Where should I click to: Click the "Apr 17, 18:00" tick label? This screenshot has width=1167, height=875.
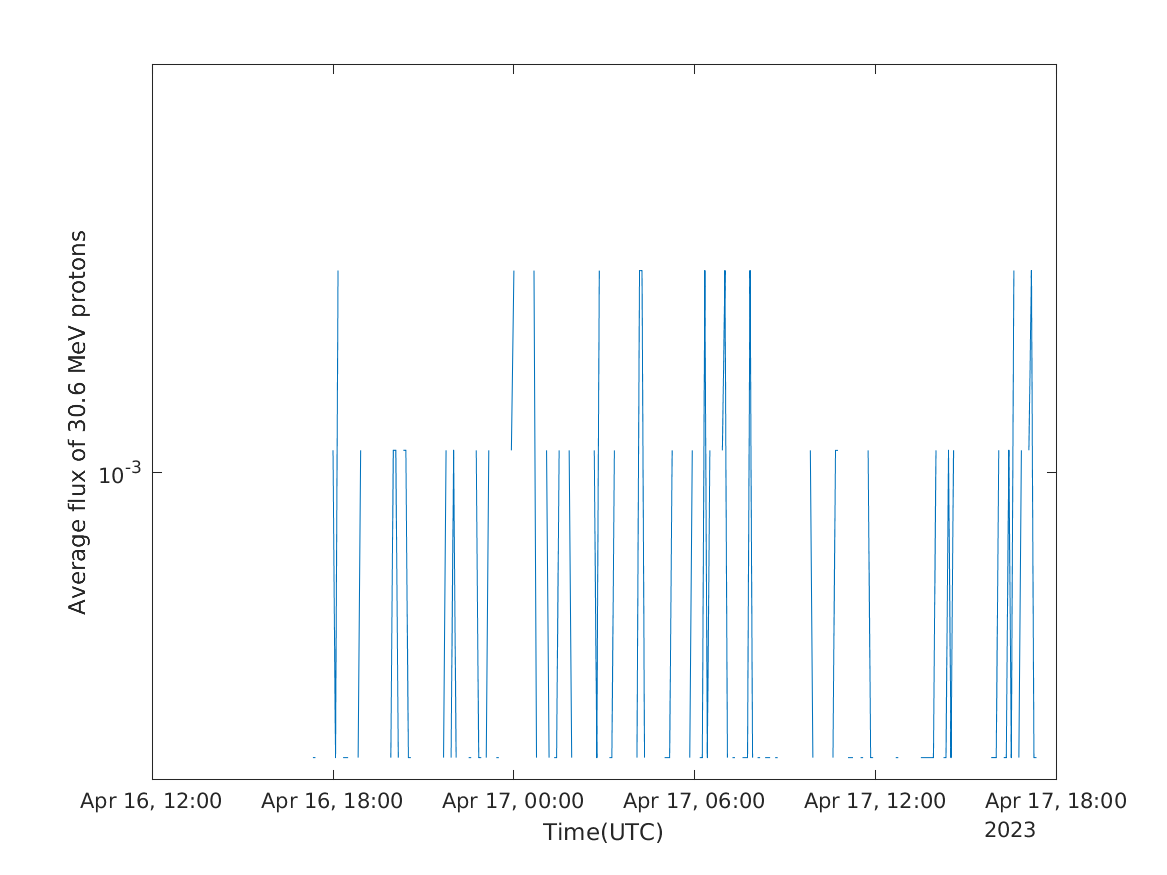click(x=1056, y=801)
